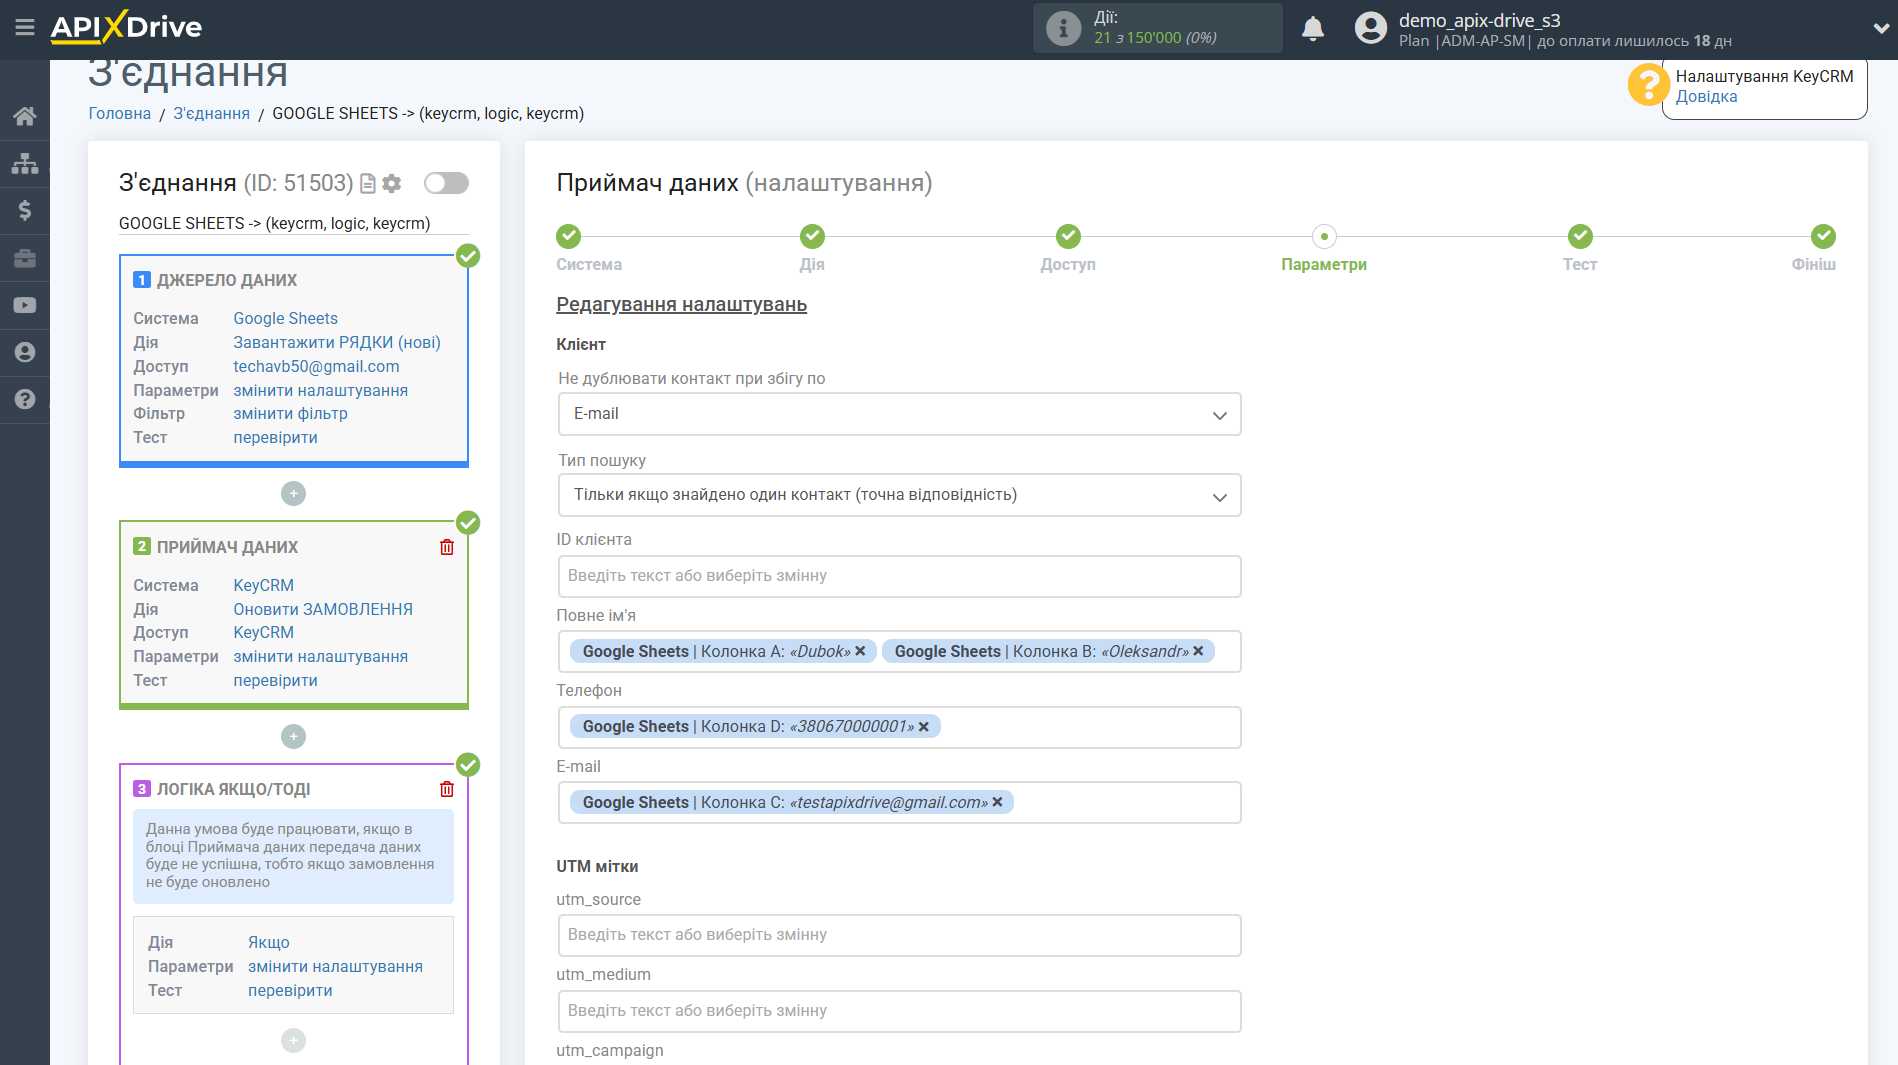Open connection settings gear icon

[x=392, y=183]
